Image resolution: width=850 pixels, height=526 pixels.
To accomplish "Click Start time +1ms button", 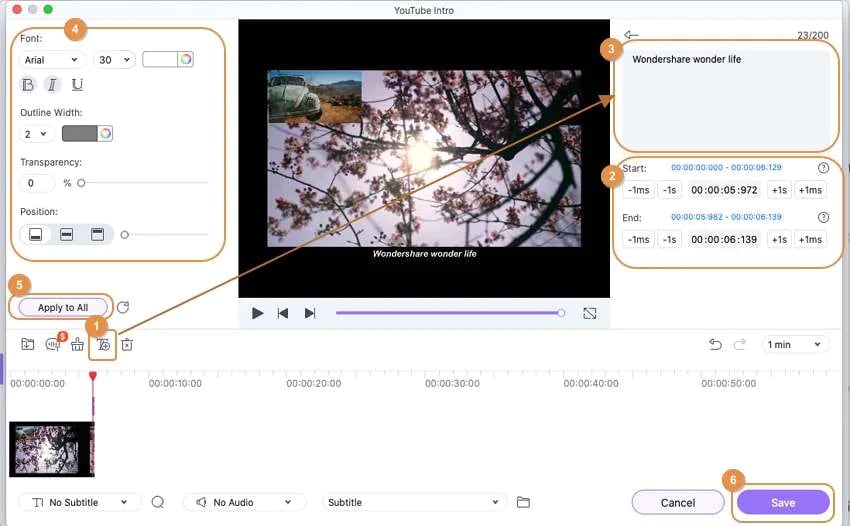I will [810, 190].
